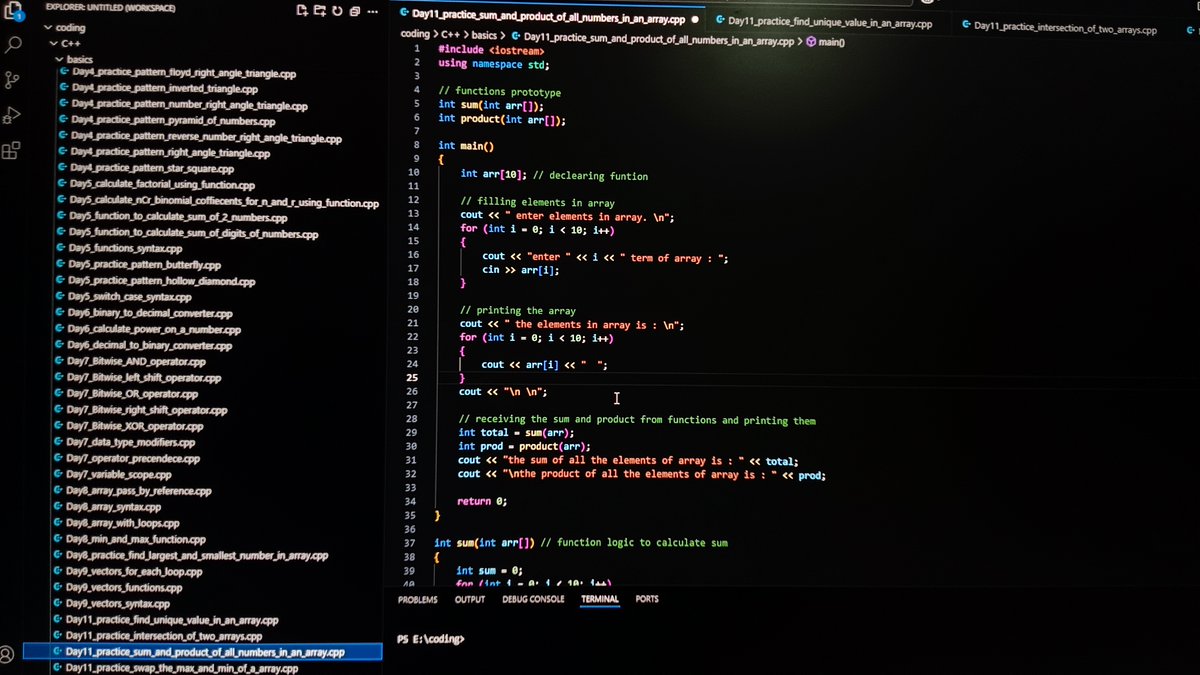Click the main() symbol icon in breadcrumbs

pos(810,42)
